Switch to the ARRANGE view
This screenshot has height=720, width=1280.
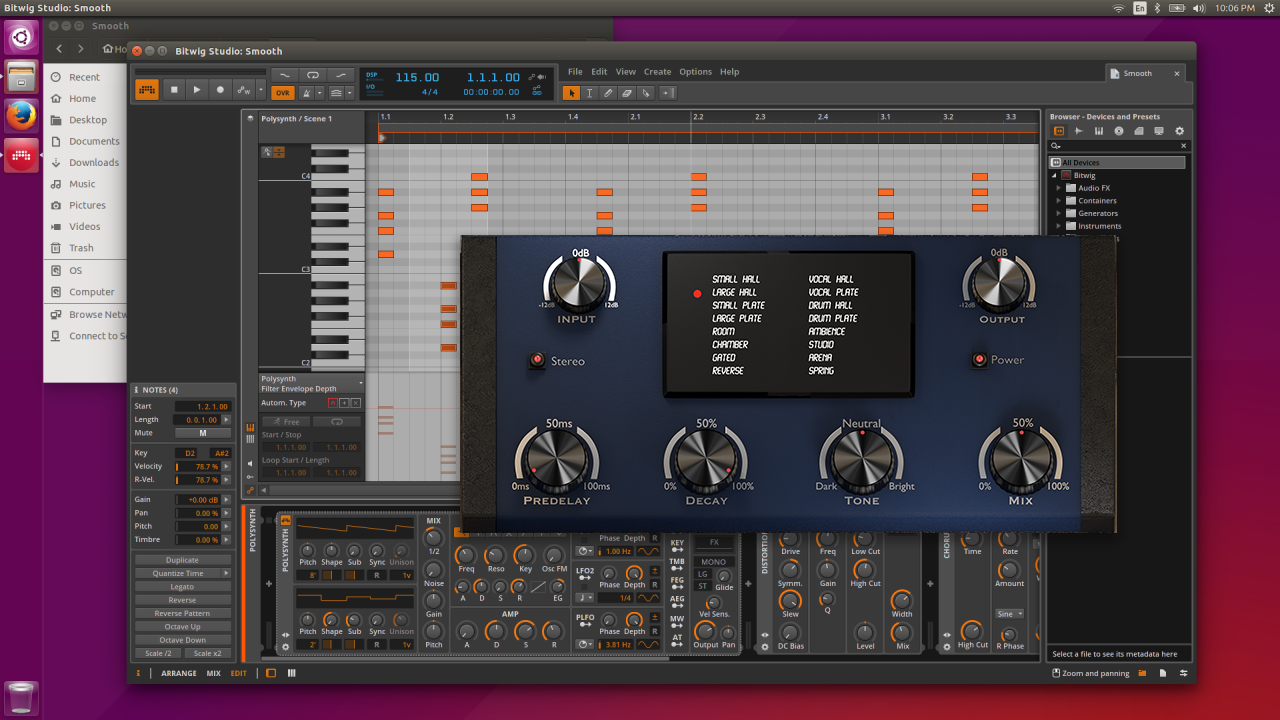pos(179,674)
